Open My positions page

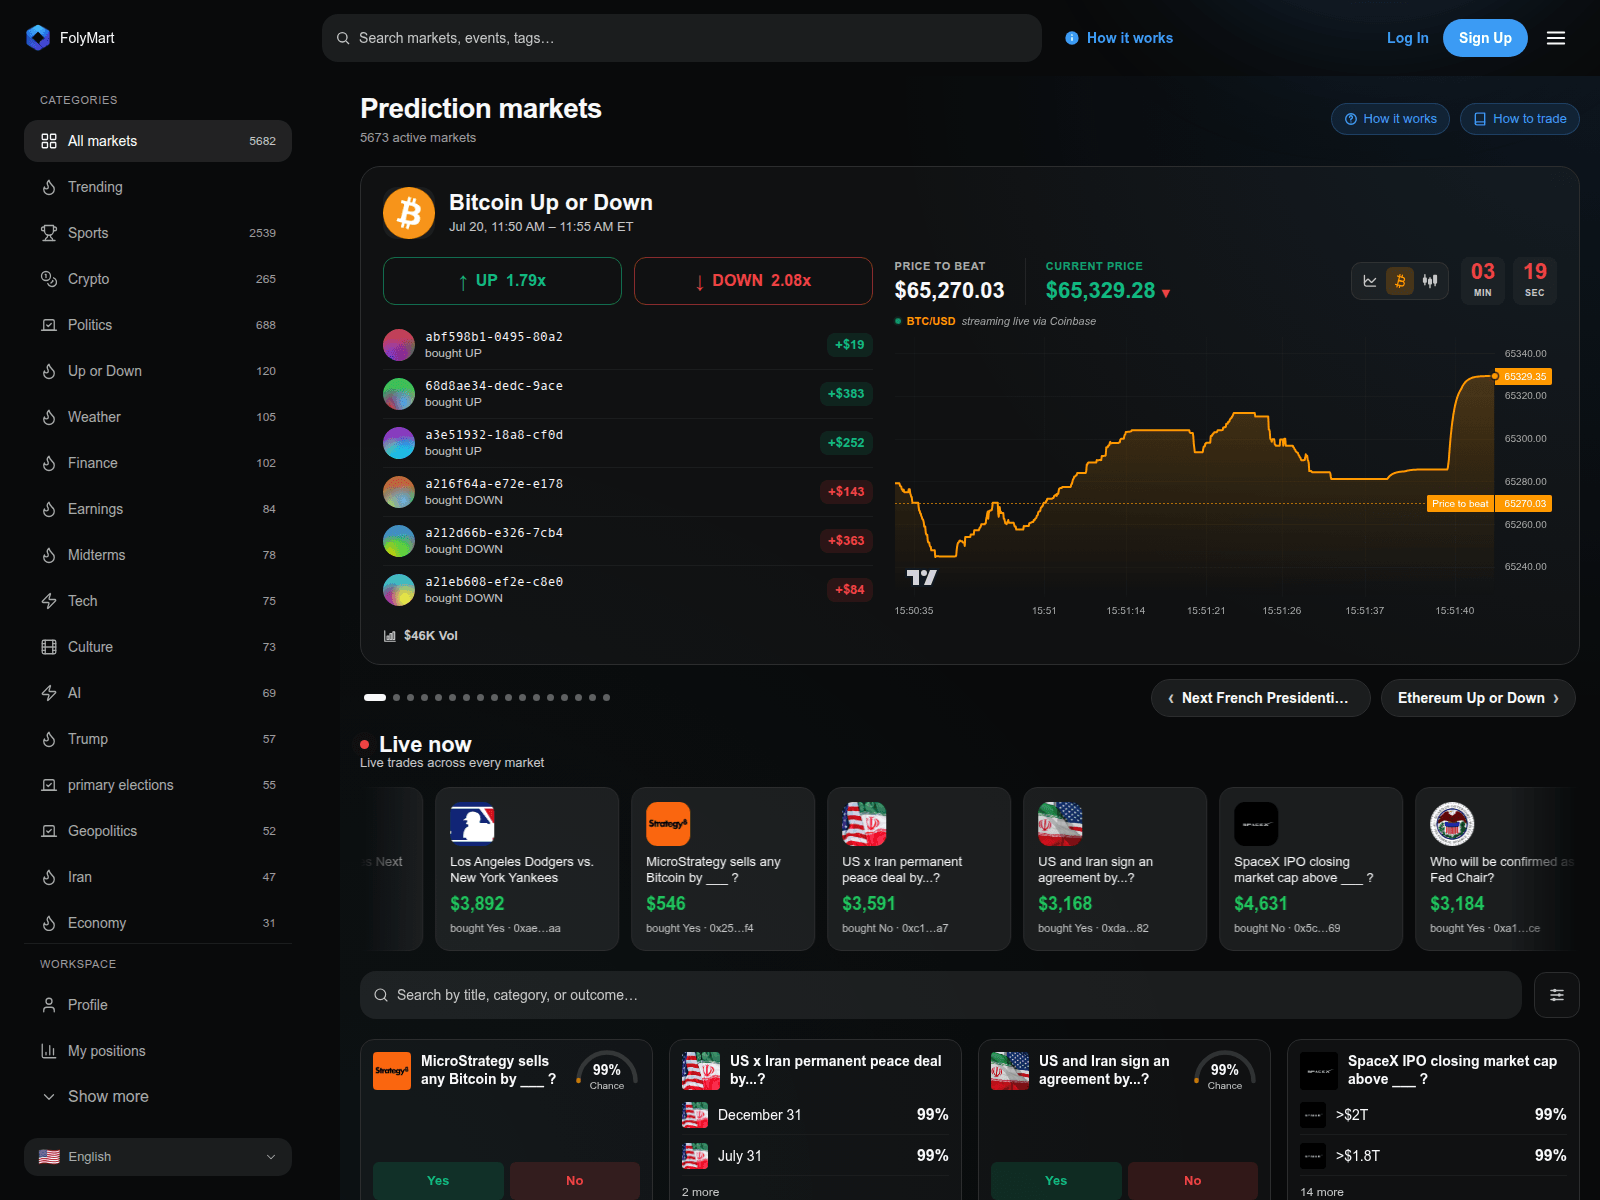coord(158,1051)
